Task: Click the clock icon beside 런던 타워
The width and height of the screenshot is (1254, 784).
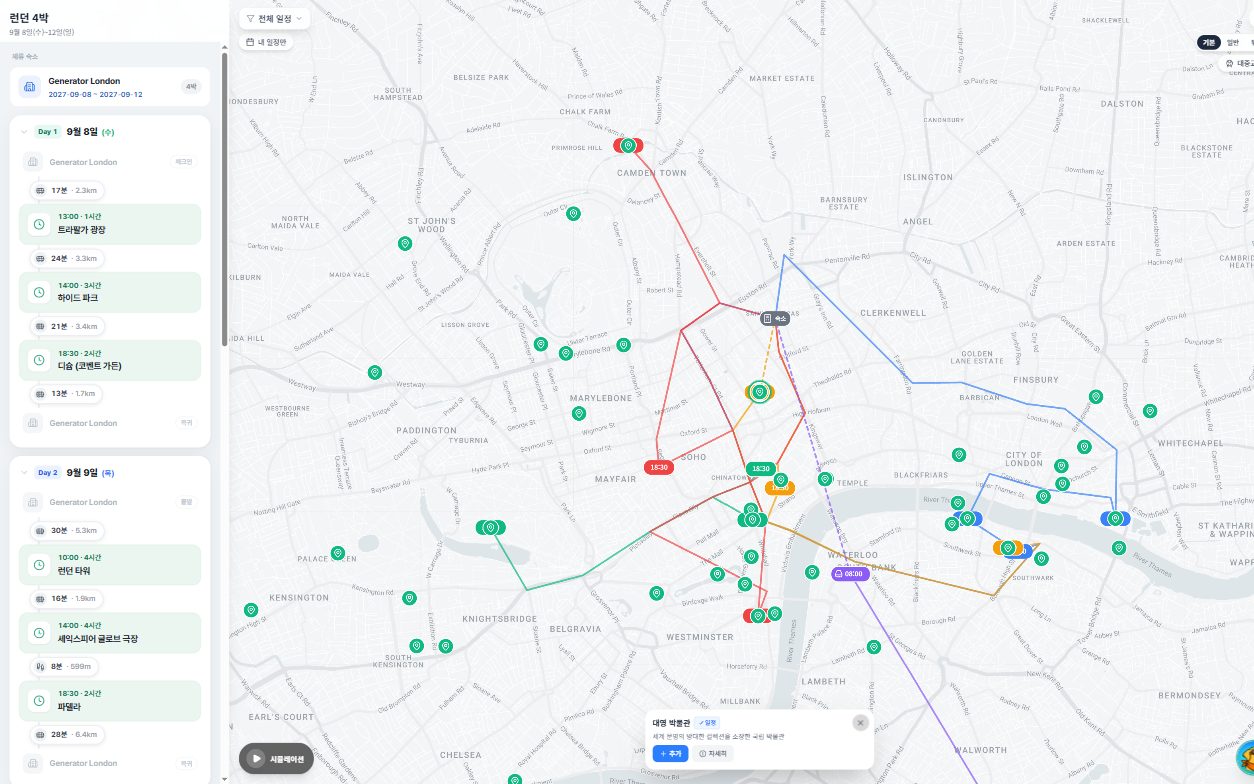Action: (39, 565)
